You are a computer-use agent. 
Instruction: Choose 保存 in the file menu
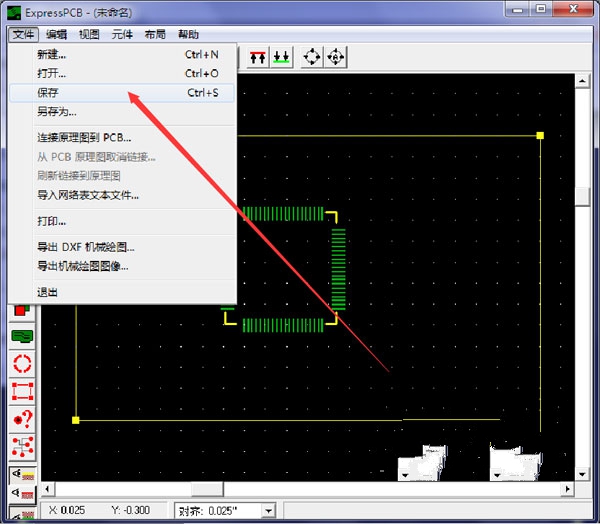(122, 93)
